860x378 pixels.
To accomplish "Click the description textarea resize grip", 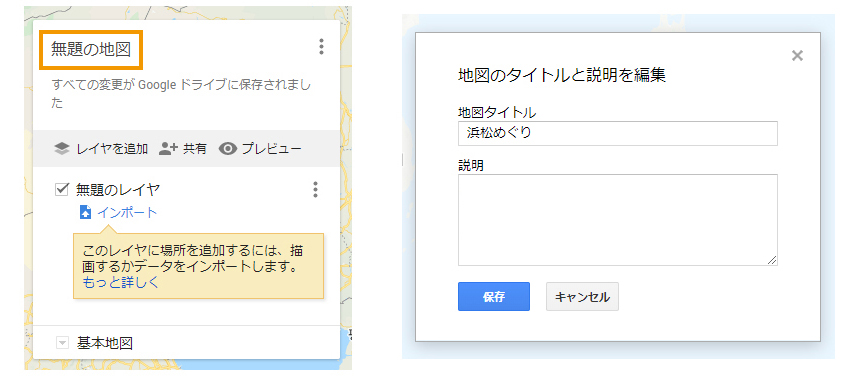I will (772, 261).
